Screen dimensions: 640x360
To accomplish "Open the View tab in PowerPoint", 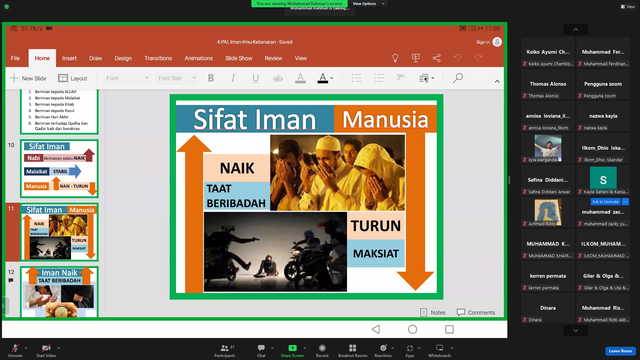I will pyautogui.click(x=301, y=58).
